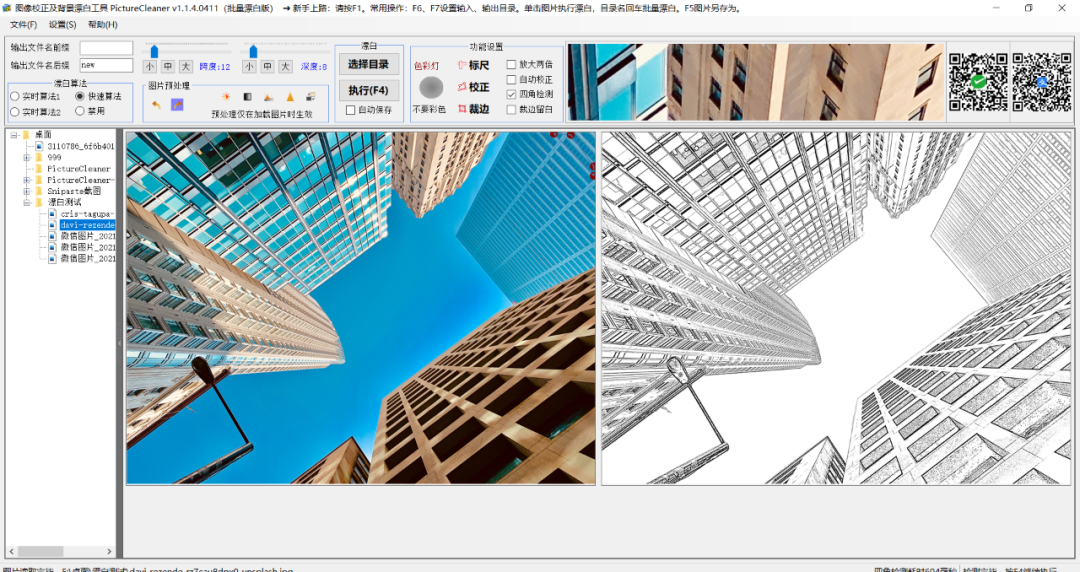Open the 设置(S) menu
The image size is (1080, 572).
62,25
